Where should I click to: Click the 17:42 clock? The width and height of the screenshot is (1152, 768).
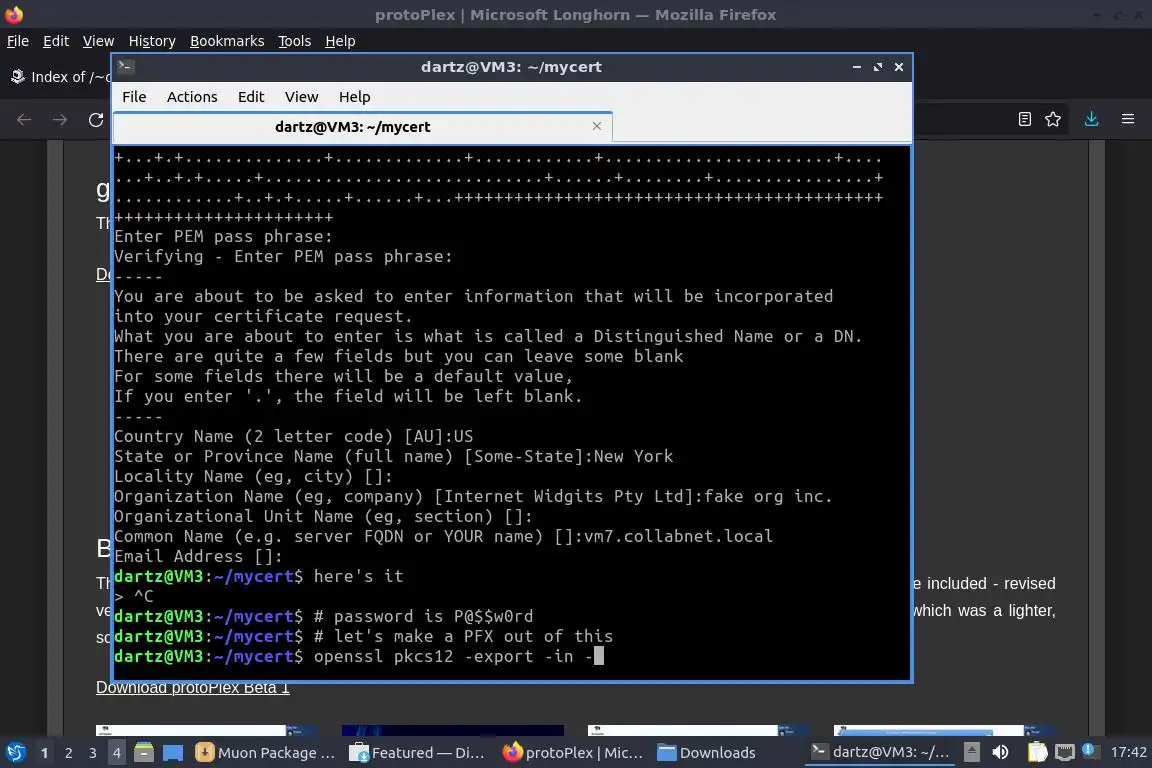[x=1128, y=752]
